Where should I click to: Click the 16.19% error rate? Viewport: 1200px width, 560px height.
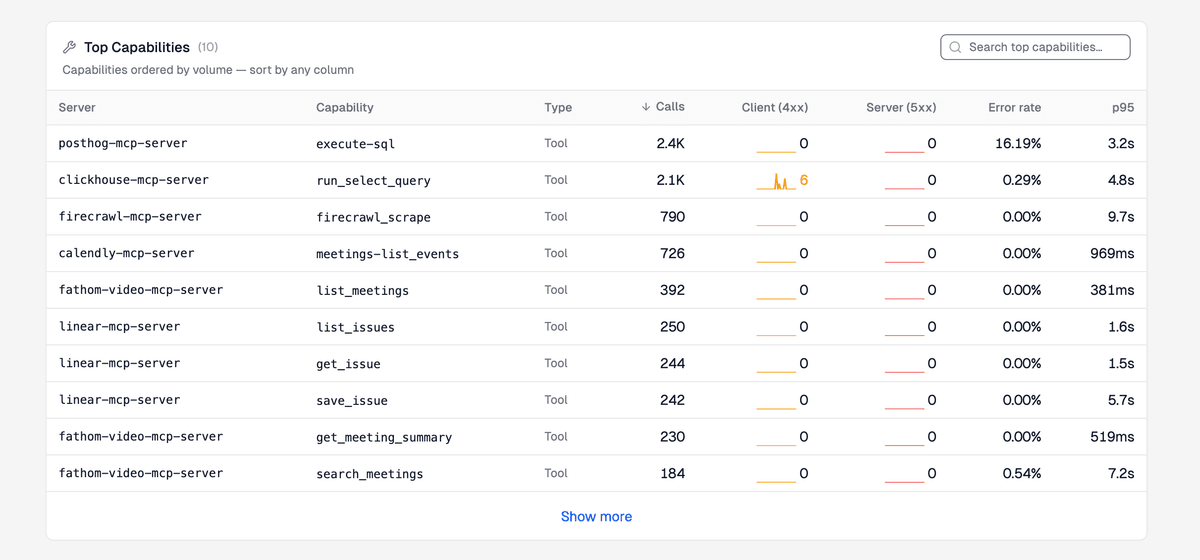(x=1018, y=143)
